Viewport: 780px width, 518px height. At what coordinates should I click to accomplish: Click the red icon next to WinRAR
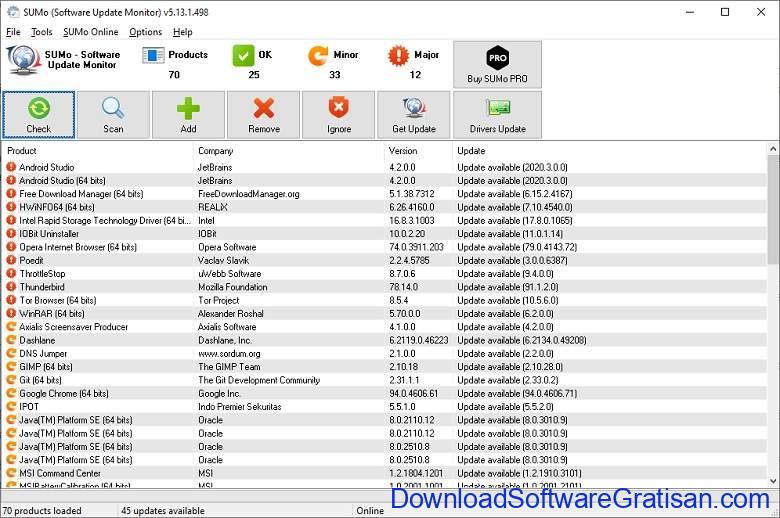tap(11, 313)
